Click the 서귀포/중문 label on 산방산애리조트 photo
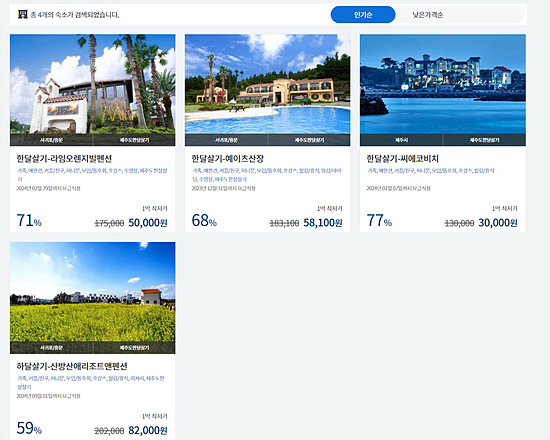 [51, 348]
